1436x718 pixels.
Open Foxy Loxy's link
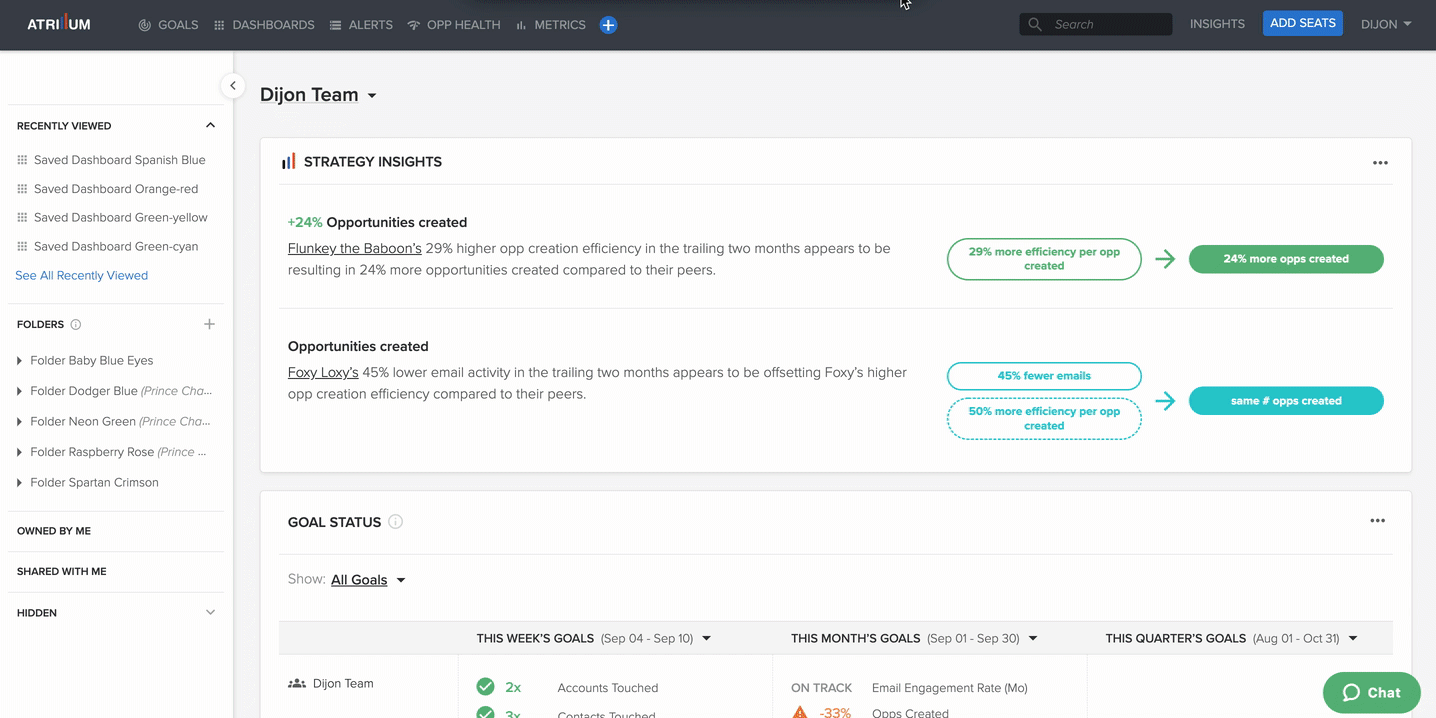pyautogui.click(x=323, y=373)
